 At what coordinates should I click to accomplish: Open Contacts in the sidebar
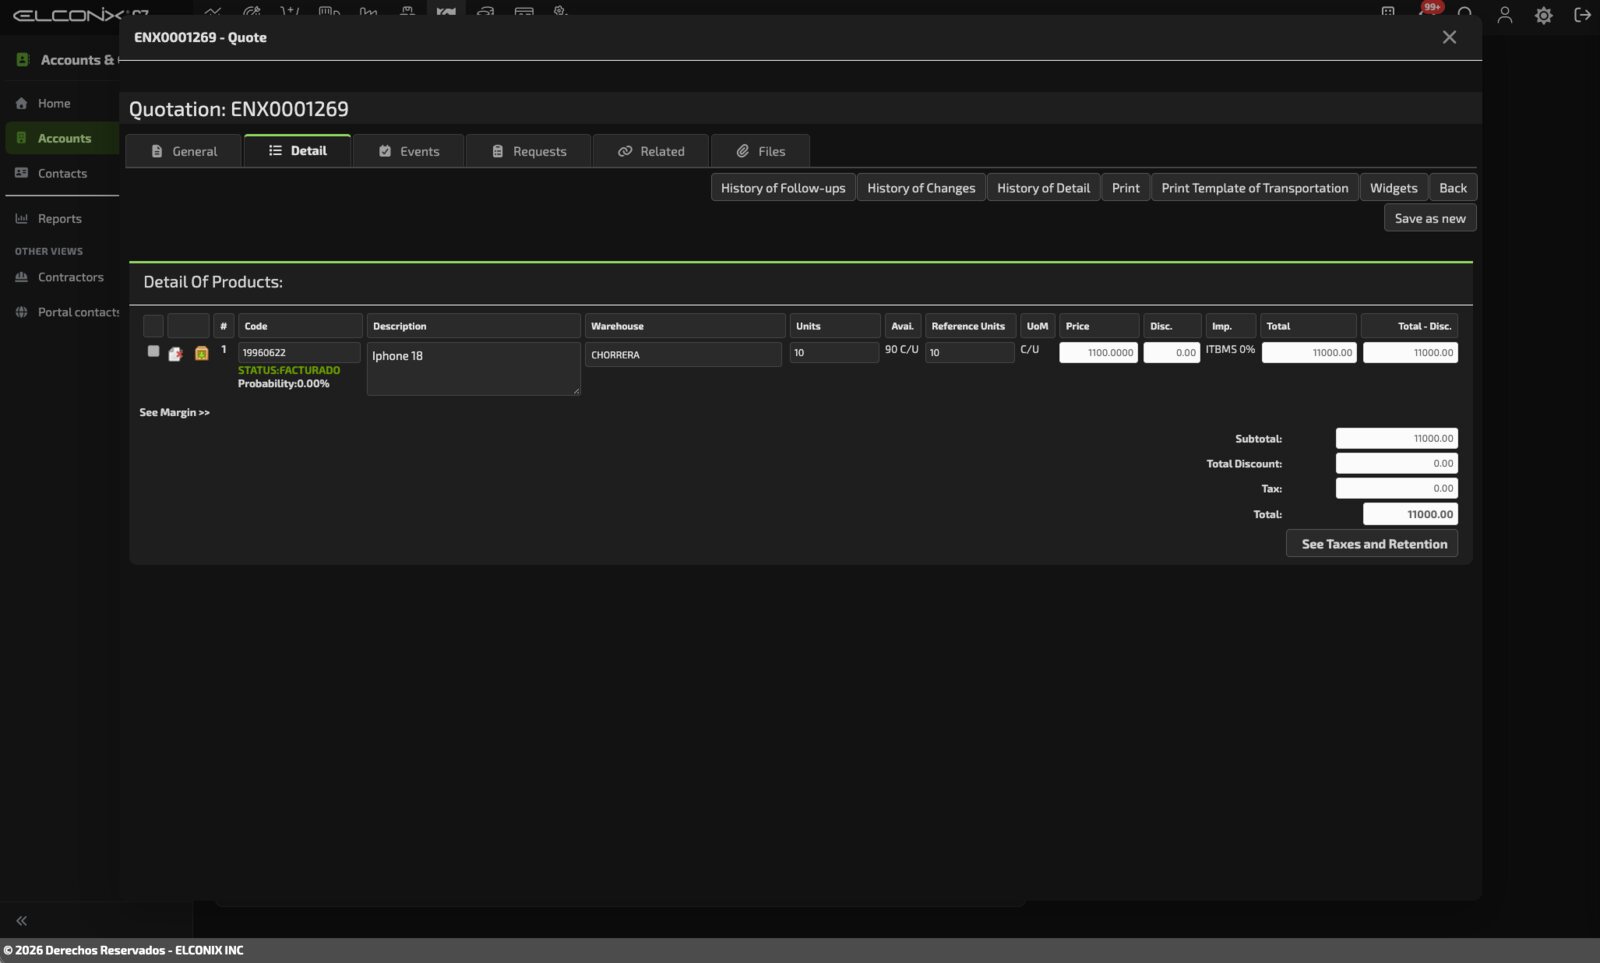coord(62,173)
